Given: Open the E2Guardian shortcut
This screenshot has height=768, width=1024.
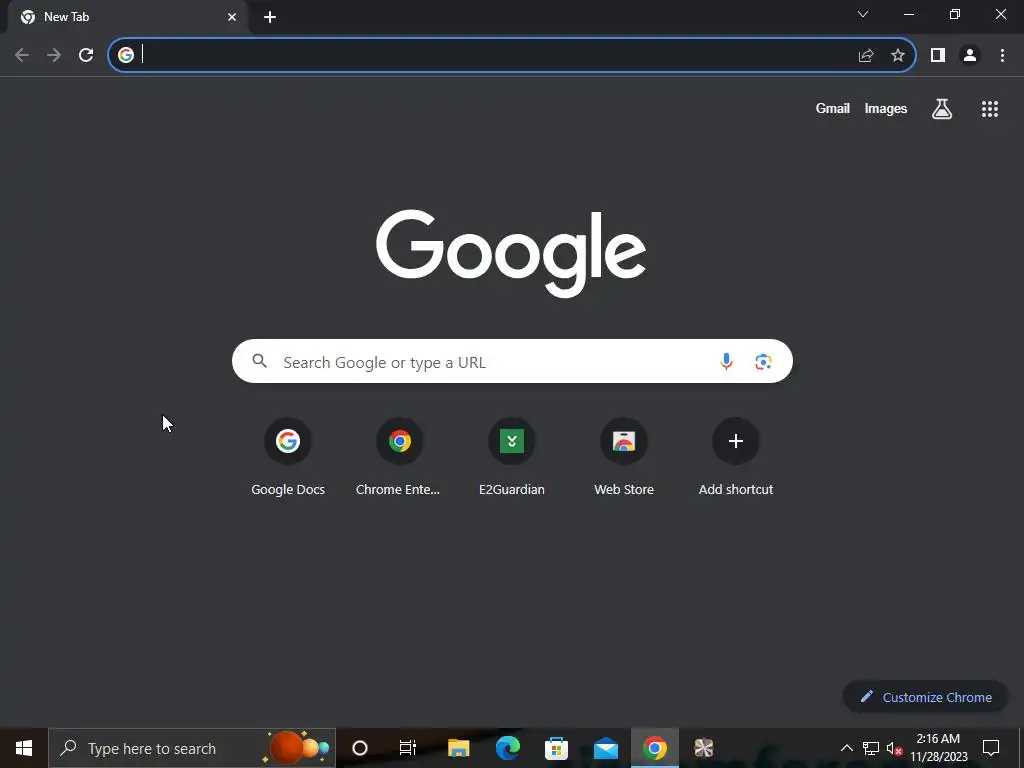Looking at the screenshot, I should pos(512,457).
